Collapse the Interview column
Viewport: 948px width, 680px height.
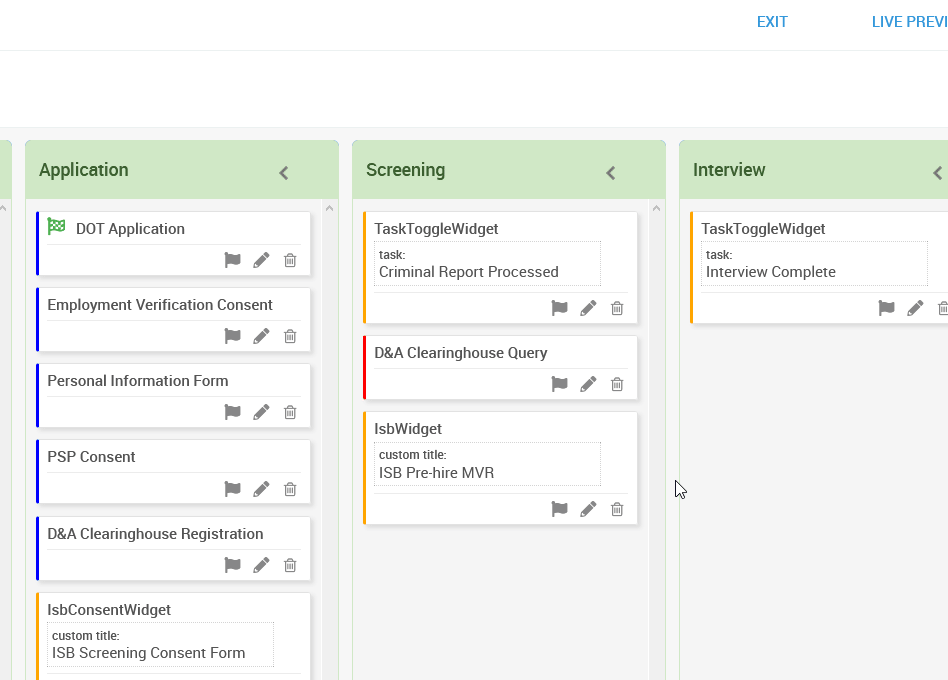pyautogui.click(x=937, y=173)
